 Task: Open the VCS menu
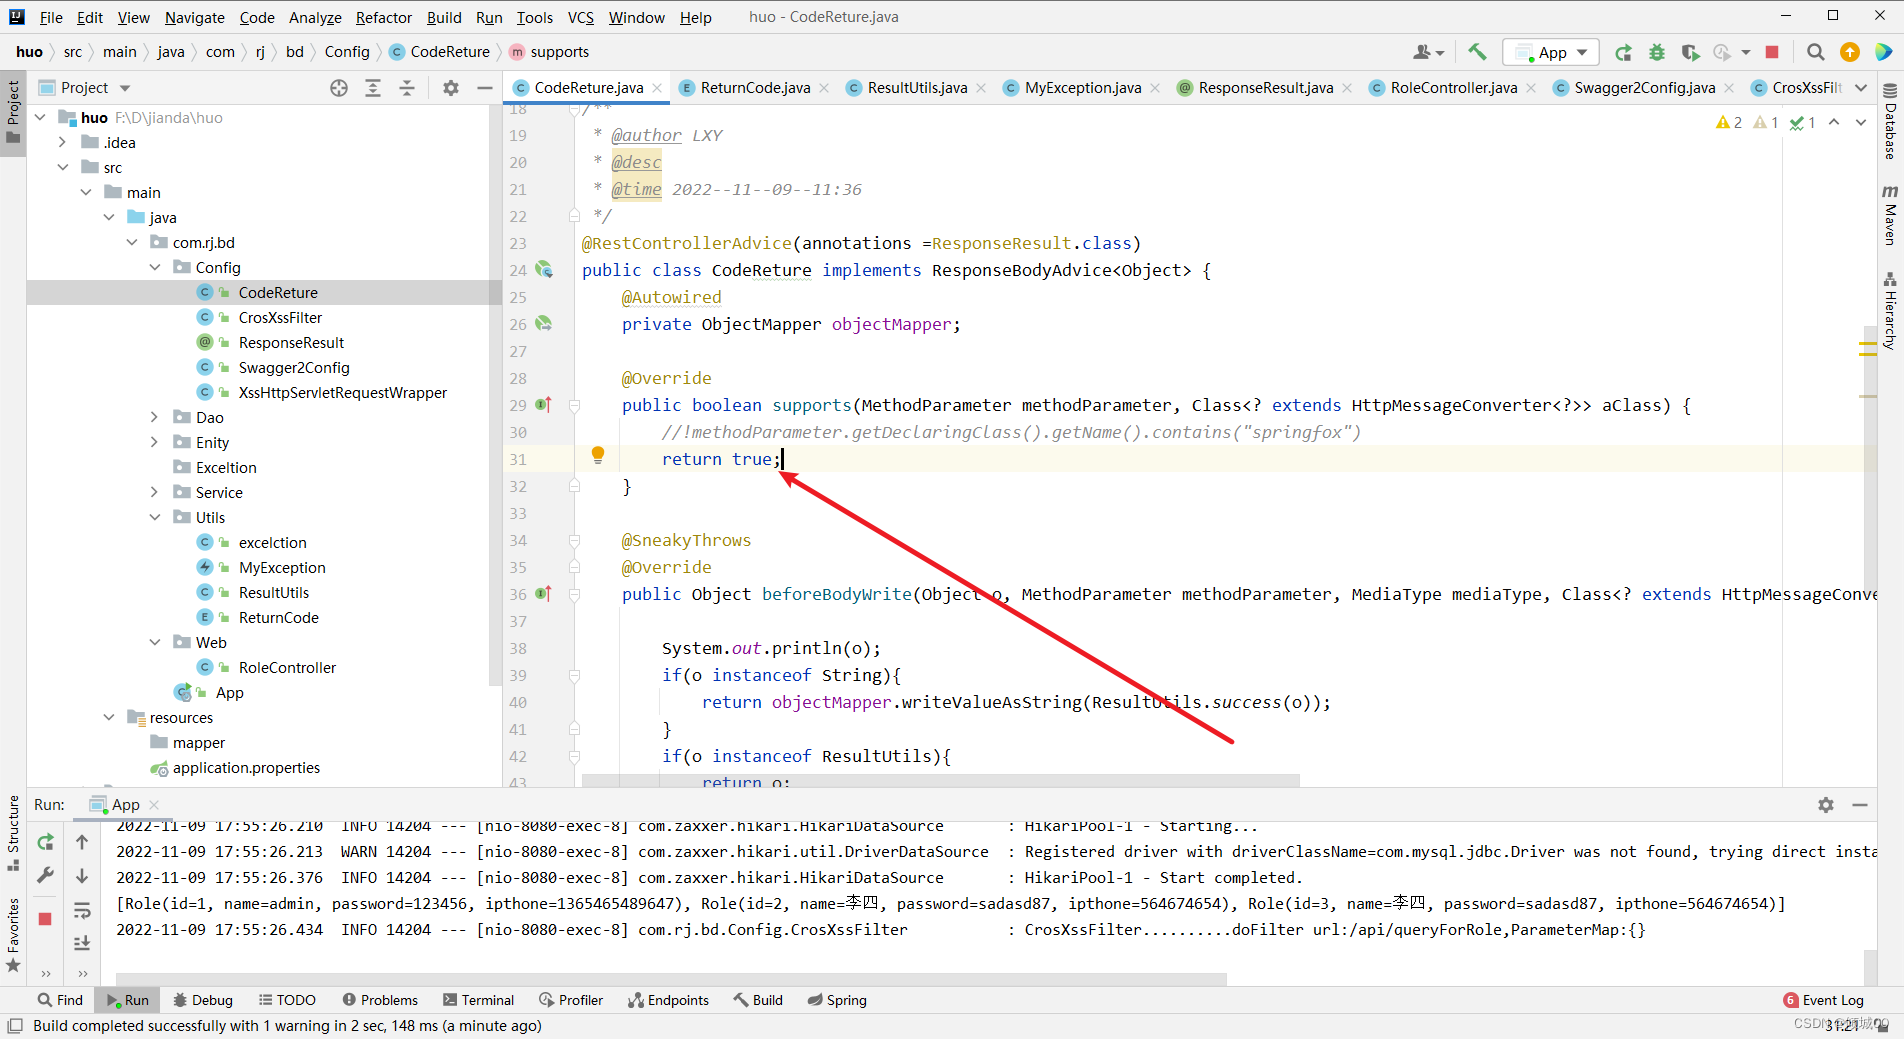pos(580,17)
